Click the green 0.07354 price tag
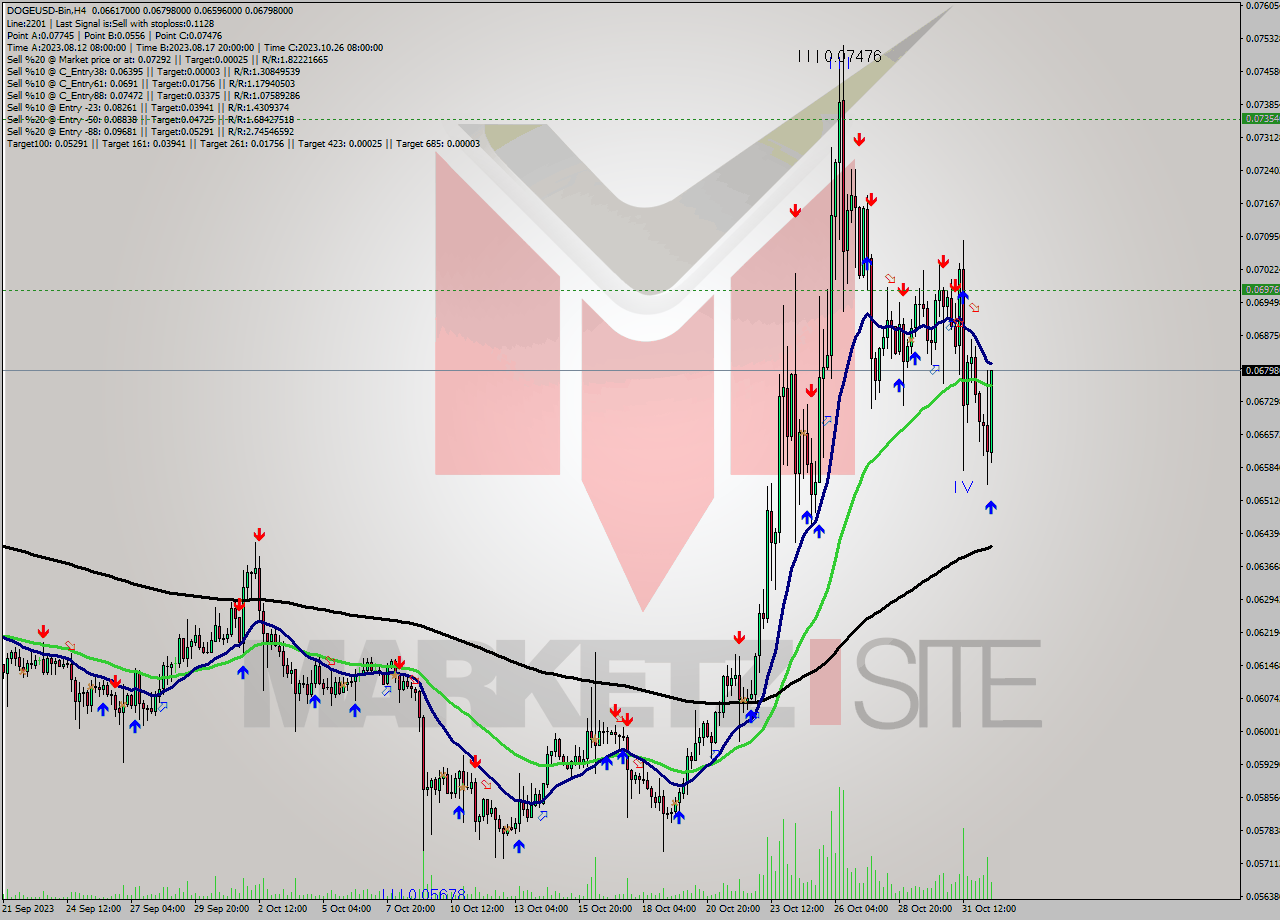 [1261, 119]
